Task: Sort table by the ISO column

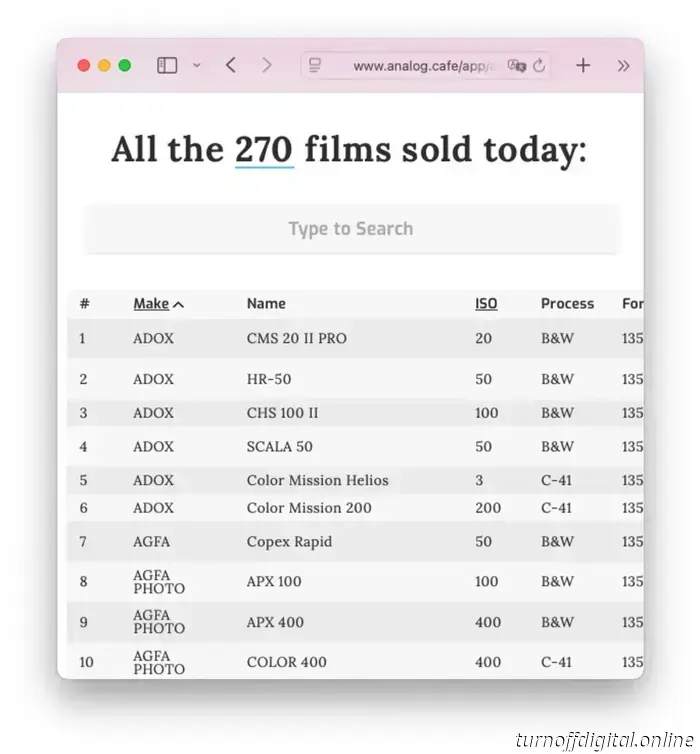Action: (x=486, y=304)
